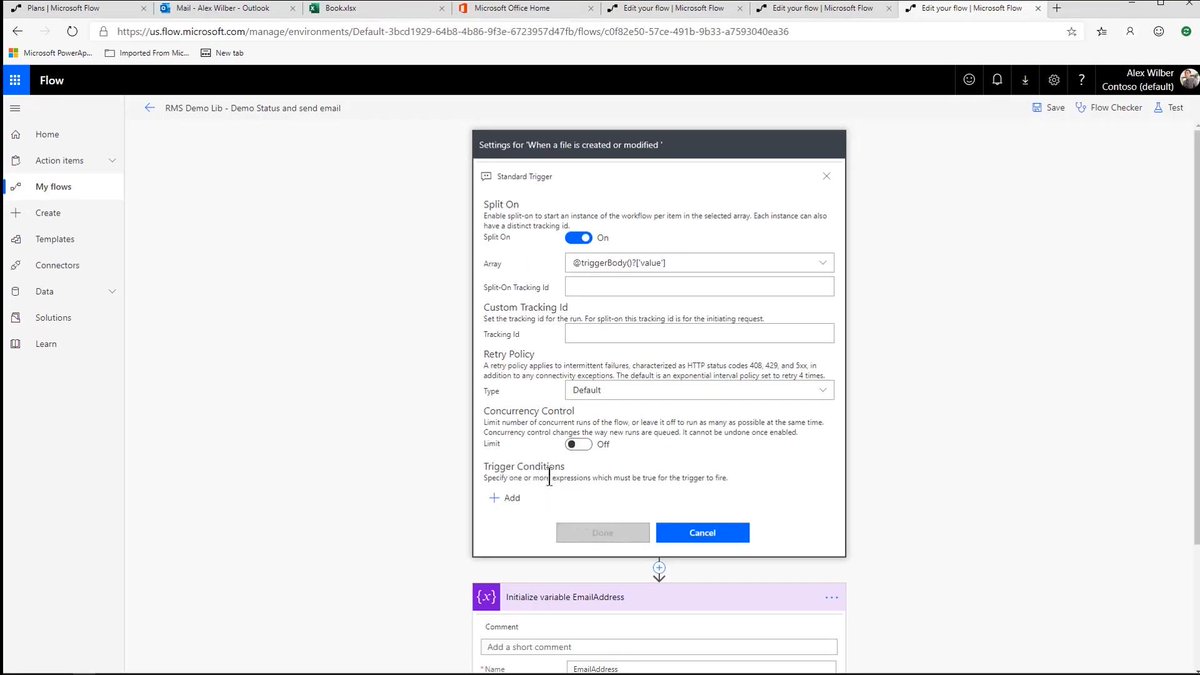The height and width of the screenshot is (675, 1200).
Task: Open the Array dropdown
Action: pyautogui.click(x=699, y=262)
